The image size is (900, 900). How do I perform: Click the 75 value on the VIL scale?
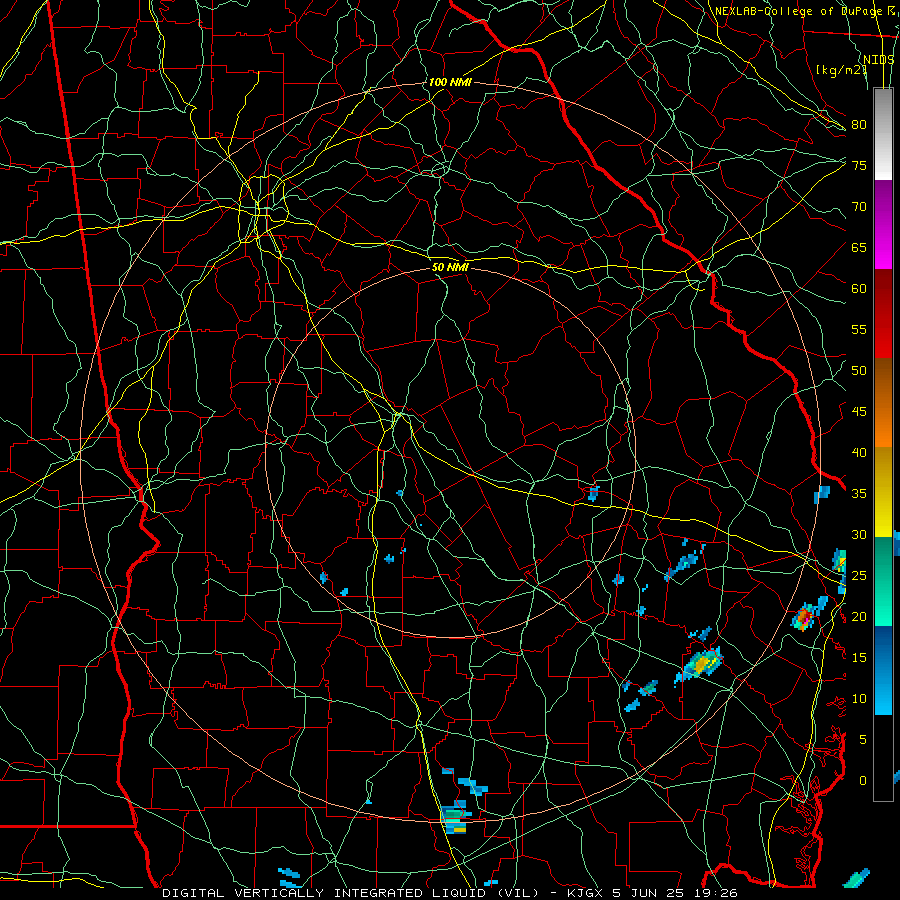point(859,165)
